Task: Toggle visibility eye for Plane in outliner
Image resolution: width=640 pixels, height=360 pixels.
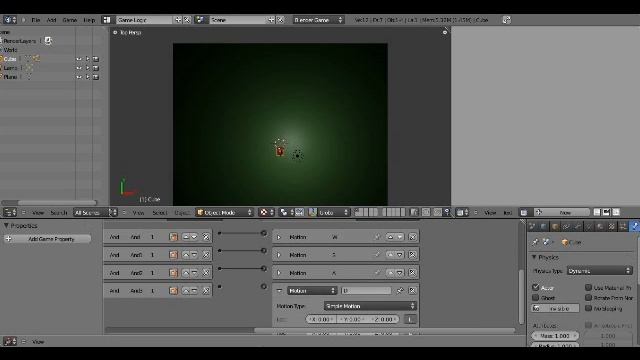Action: click(x=79, y=77)
